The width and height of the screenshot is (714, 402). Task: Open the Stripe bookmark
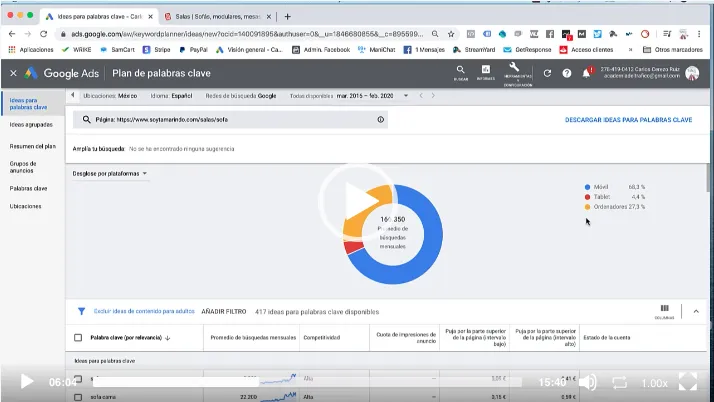pyautogui.click(x=157, y=50)
